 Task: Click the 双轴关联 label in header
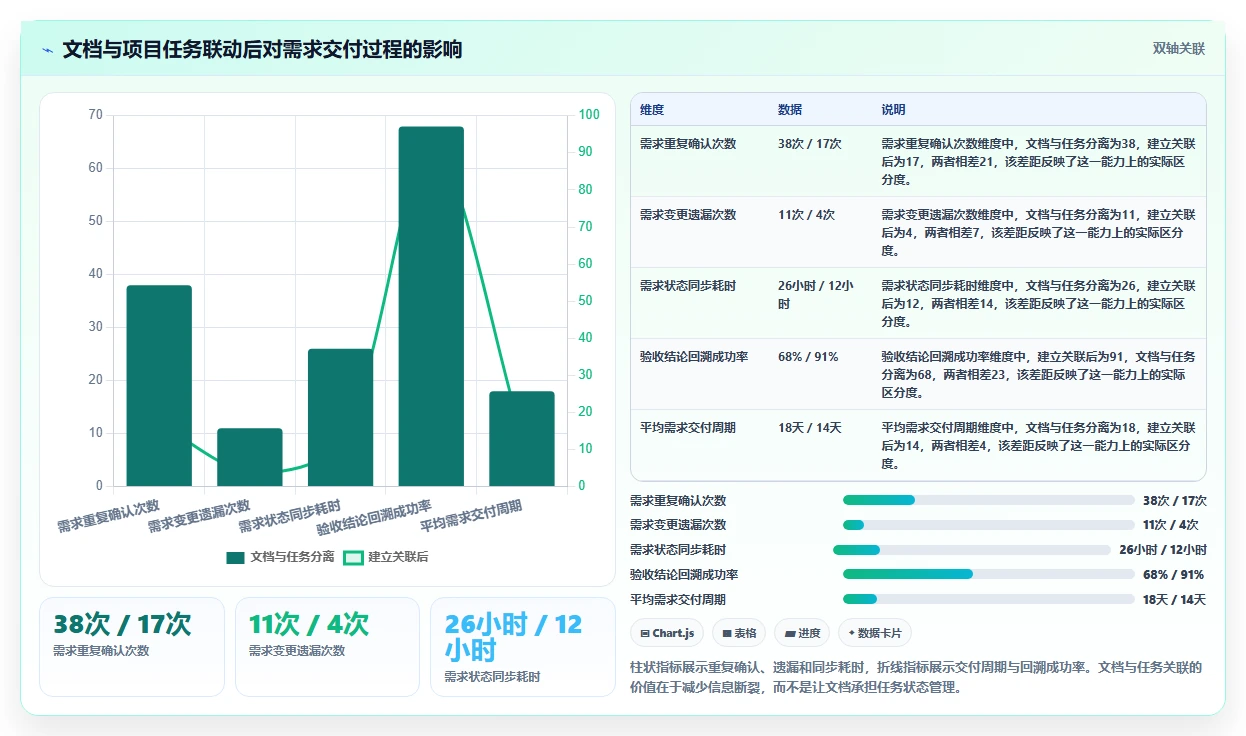click(1179, 48)
